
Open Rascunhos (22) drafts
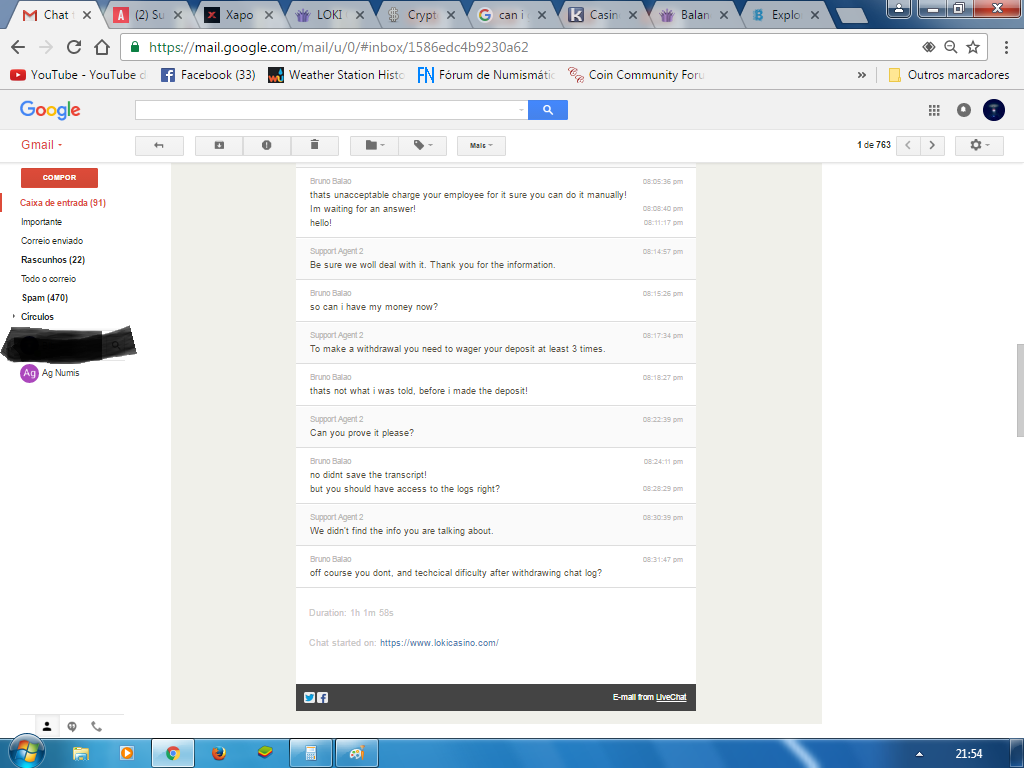(53, 260)
